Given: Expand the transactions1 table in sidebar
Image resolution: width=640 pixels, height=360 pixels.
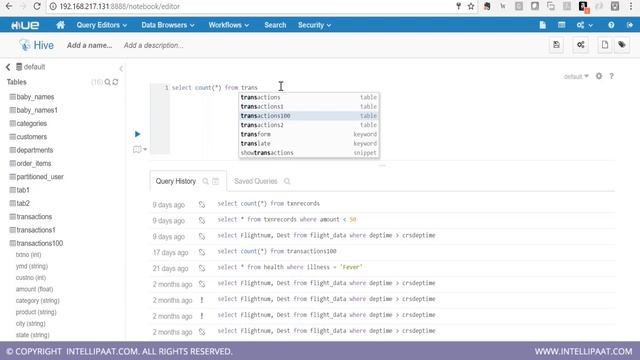Looking at the screenshot, I should coord(36,230).
